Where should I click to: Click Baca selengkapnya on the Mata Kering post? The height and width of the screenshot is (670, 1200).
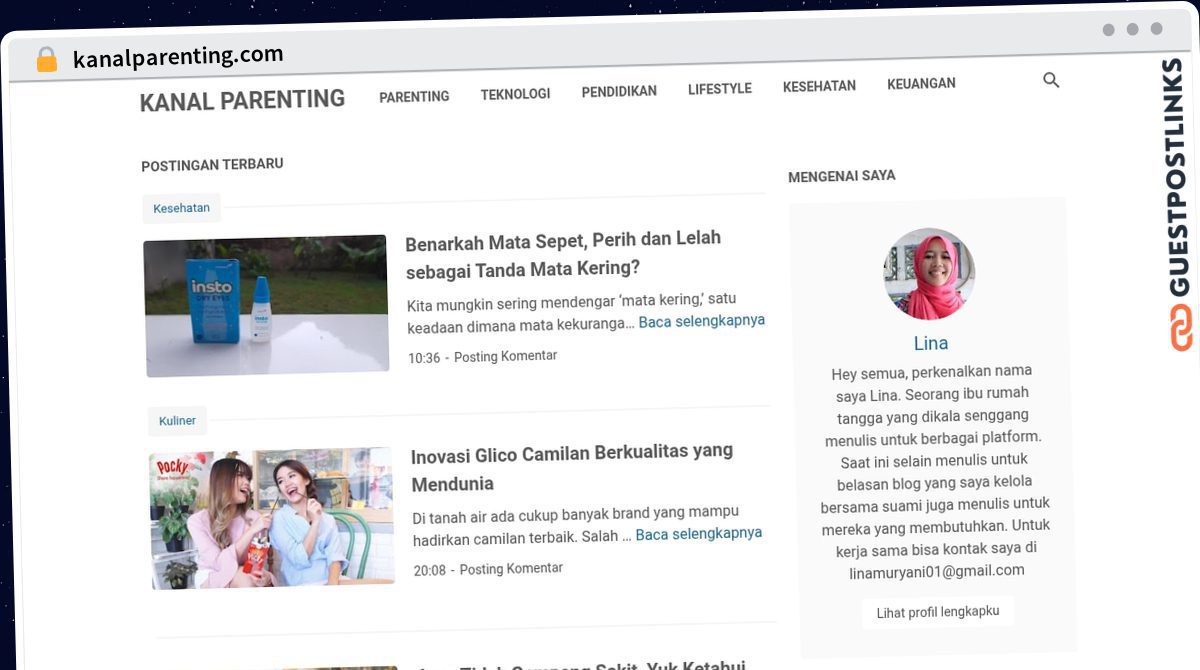[x=702, y=321]
